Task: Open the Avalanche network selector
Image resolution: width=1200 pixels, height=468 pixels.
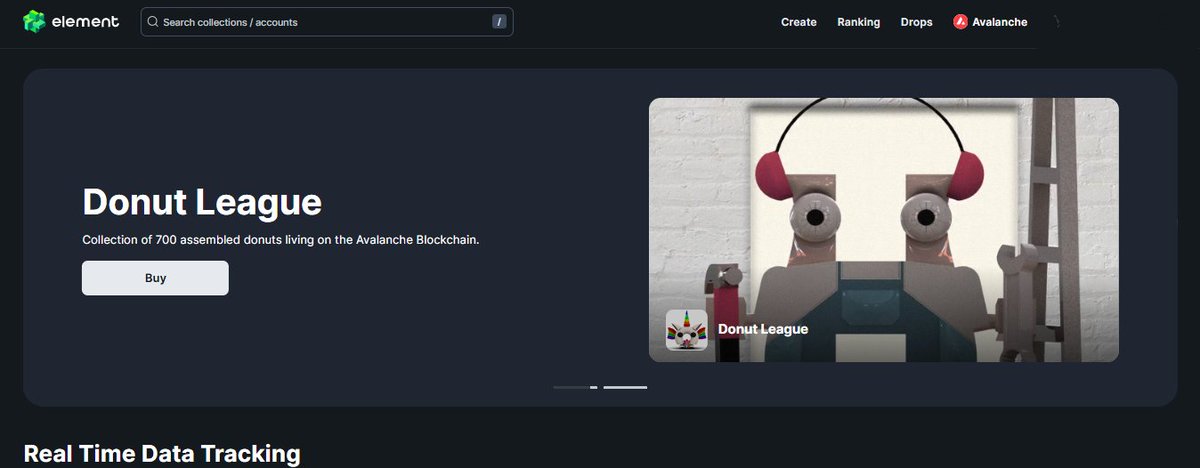Action: pyautogui.click(x=990, y=22)
